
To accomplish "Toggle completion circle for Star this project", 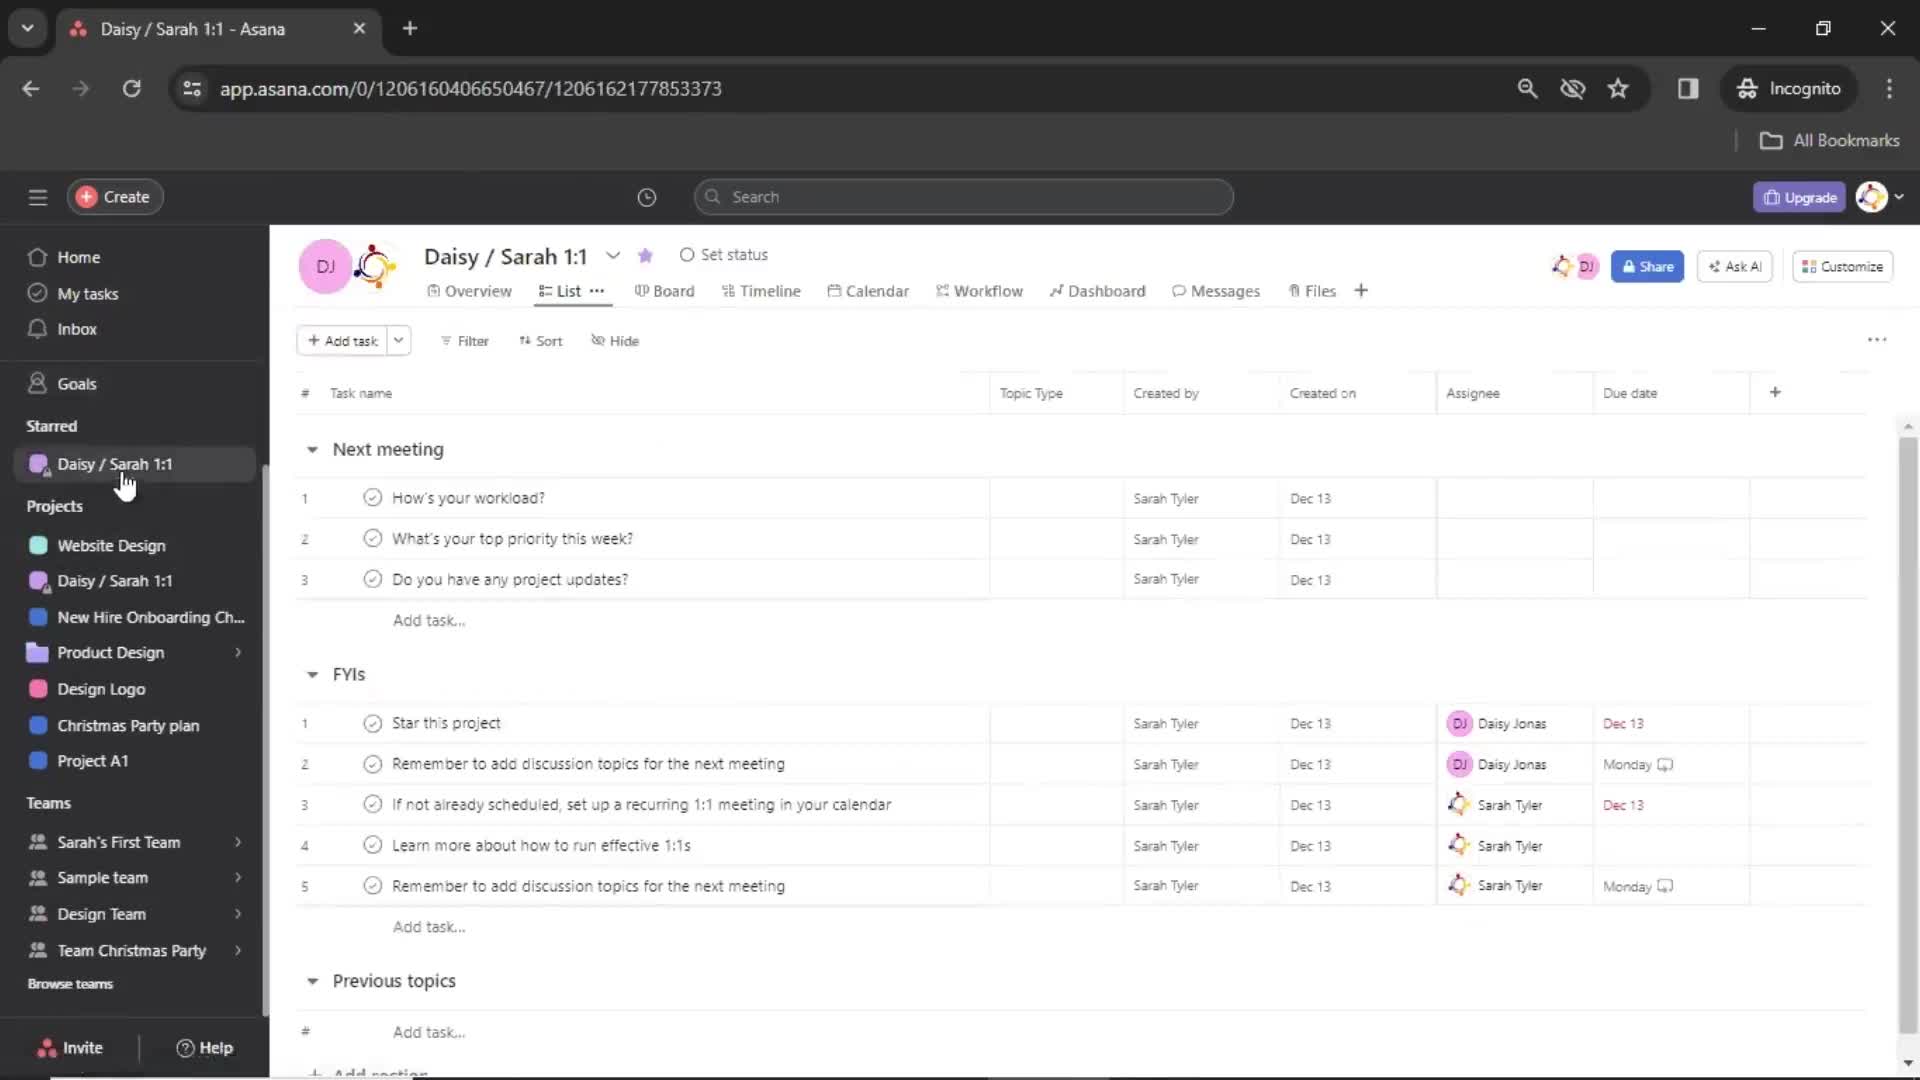I will coord(372,723).
